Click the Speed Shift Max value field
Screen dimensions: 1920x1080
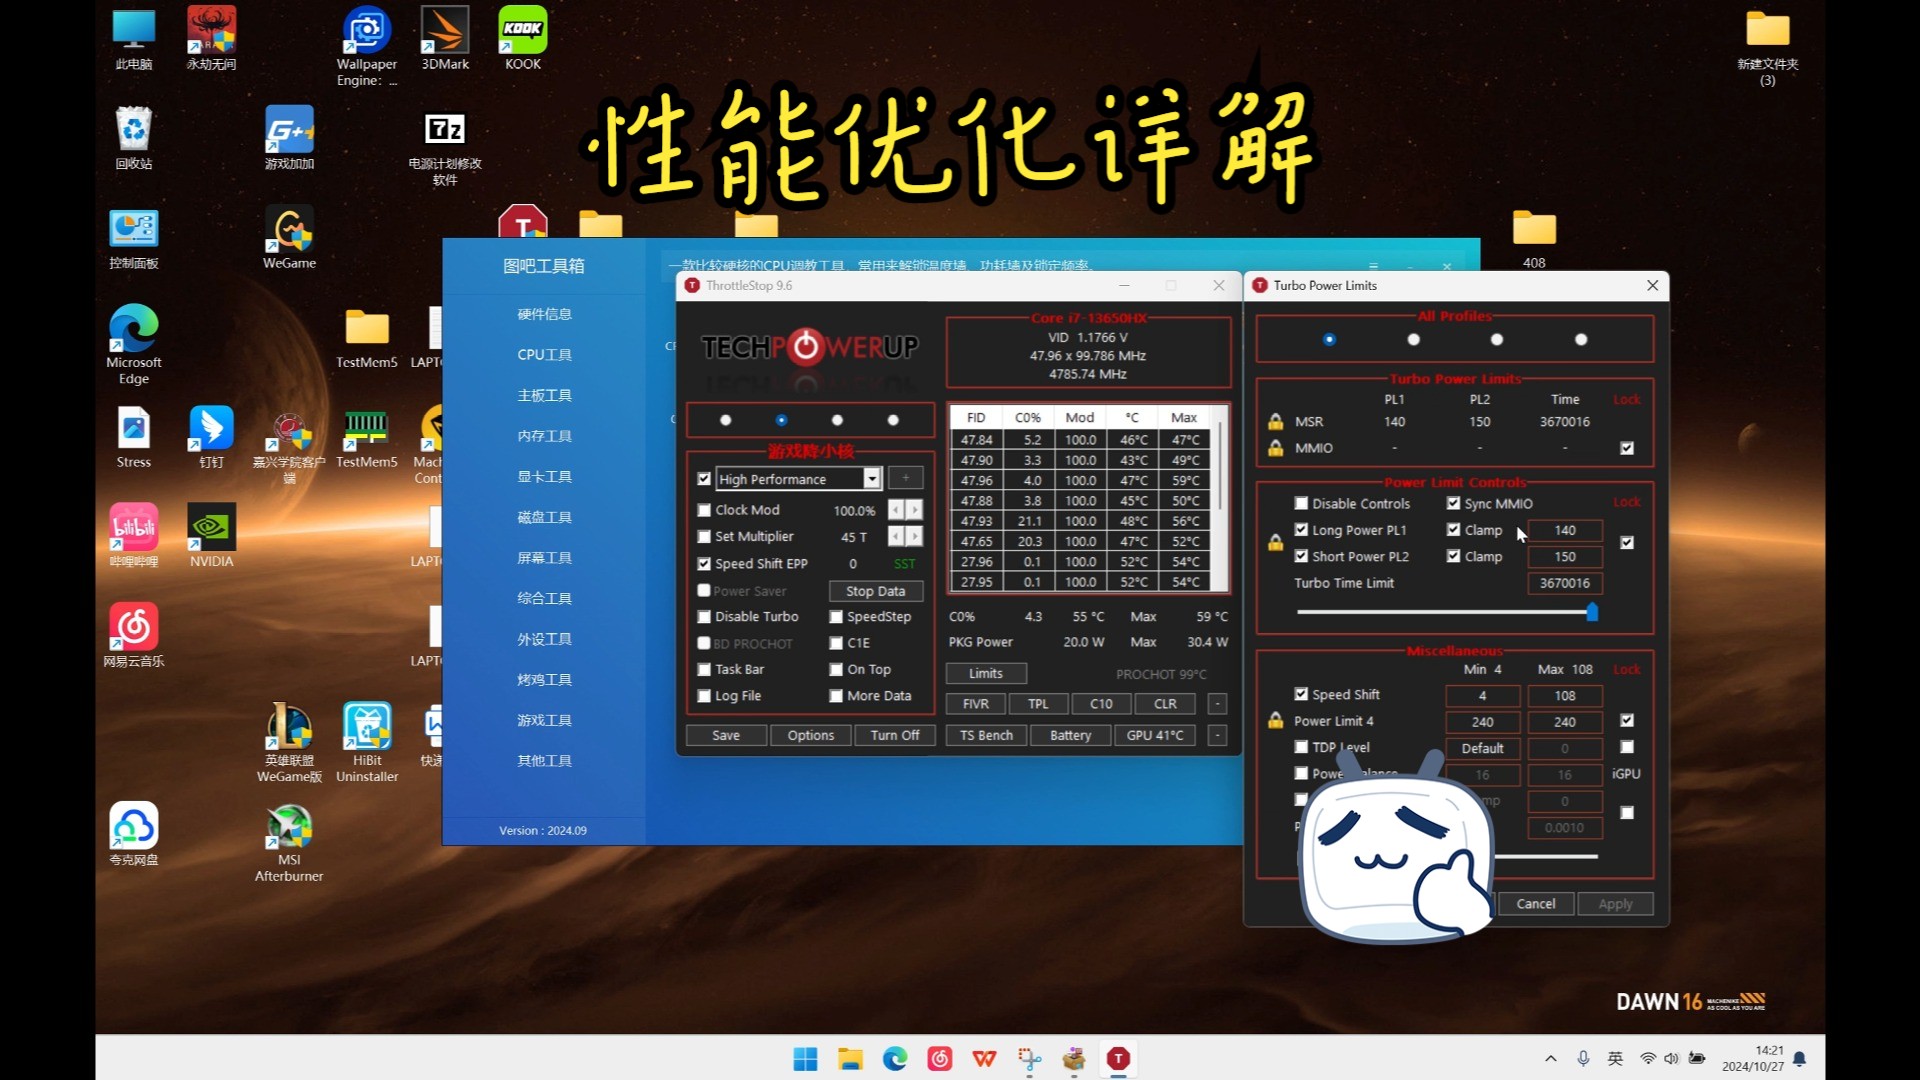coord(1565,696)
